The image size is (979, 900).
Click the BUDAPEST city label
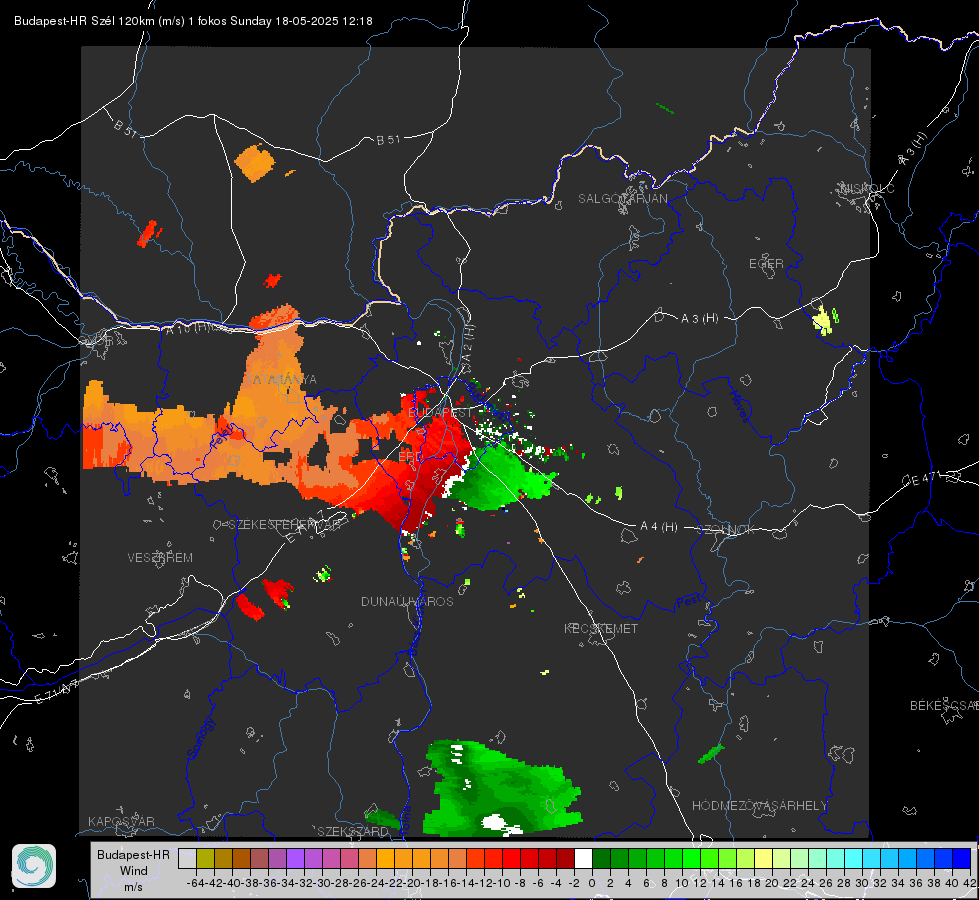click(x=441, y=413)
